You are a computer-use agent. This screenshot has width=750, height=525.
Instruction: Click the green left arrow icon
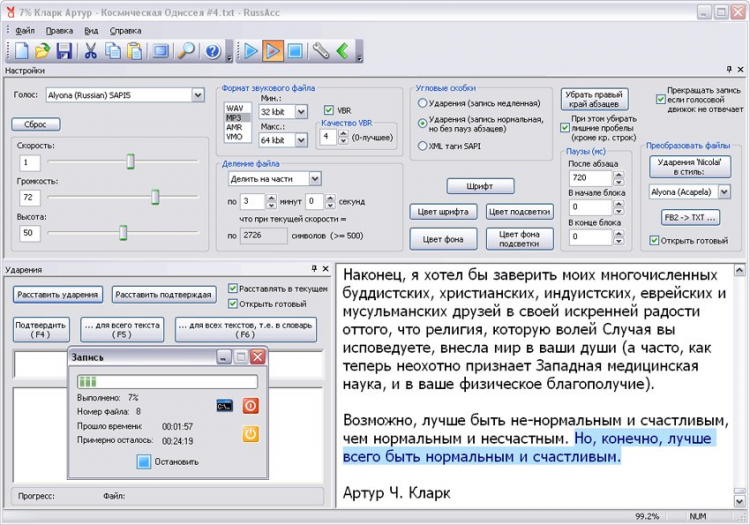click(342, 51)
